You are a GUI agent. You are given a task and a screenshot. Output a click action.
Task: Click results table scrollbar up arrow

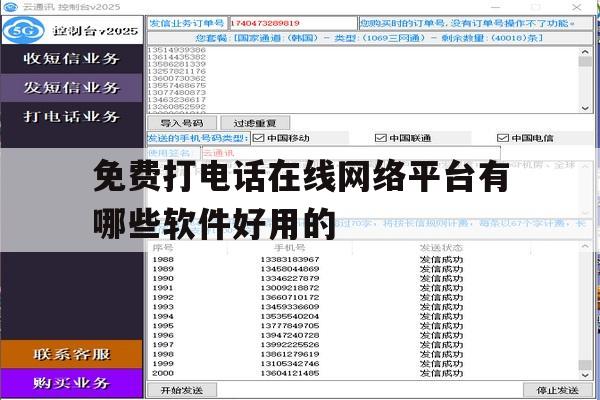click(585, 247)
